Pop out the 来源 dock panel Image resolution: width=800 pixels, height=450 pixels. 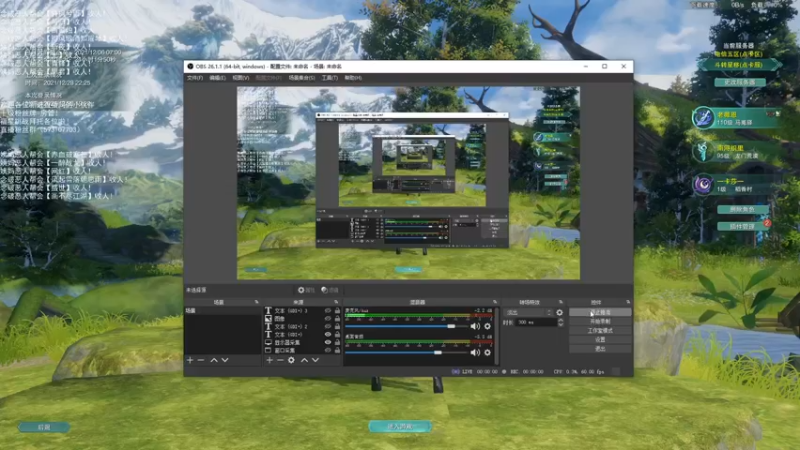(336, 302)
